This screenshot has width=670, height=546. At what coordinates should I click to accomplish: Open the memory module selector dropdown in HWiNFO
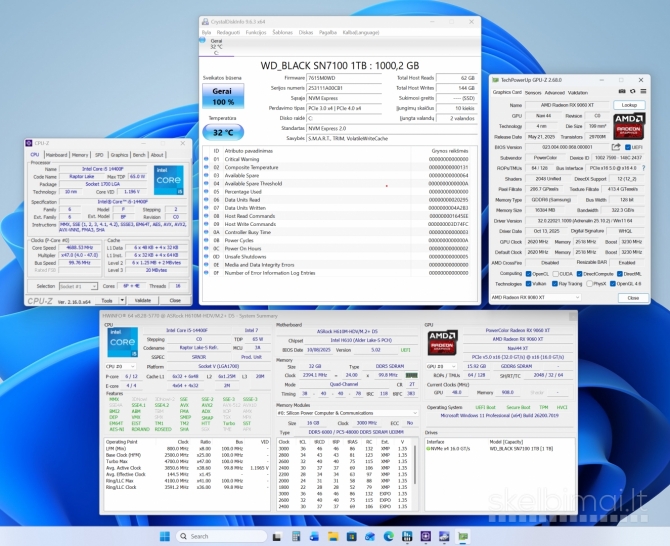[347, 413]
